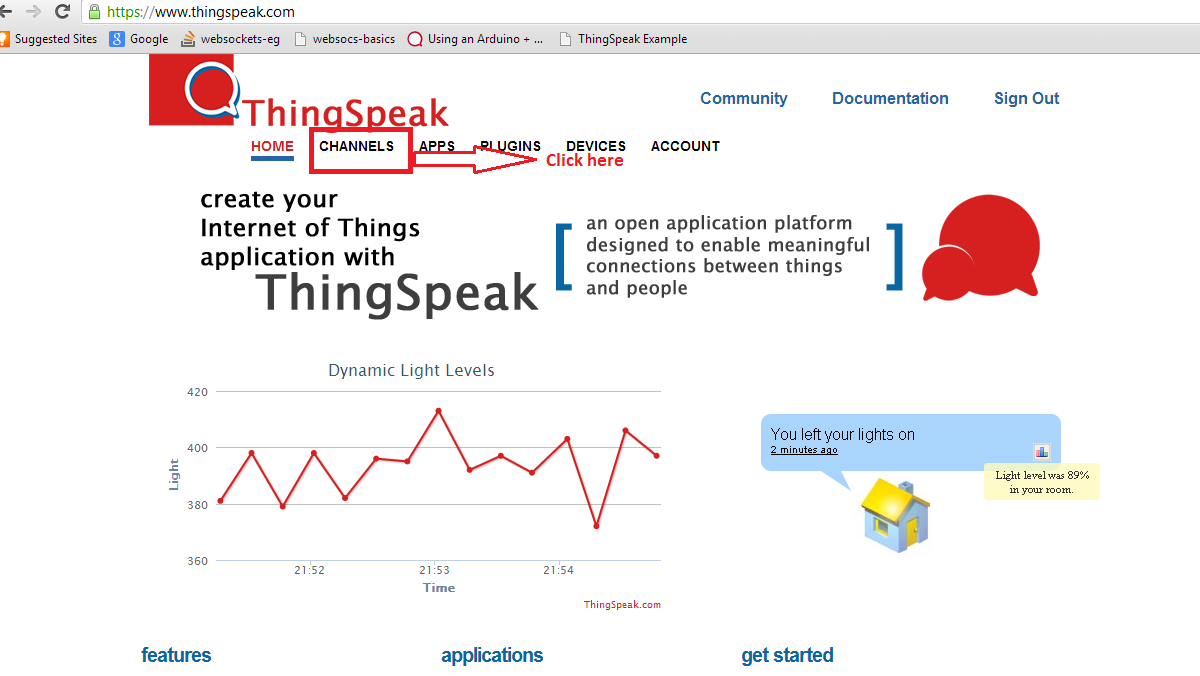Open the PLUGINS section
1200x676 pixels.
coord(509,146)
